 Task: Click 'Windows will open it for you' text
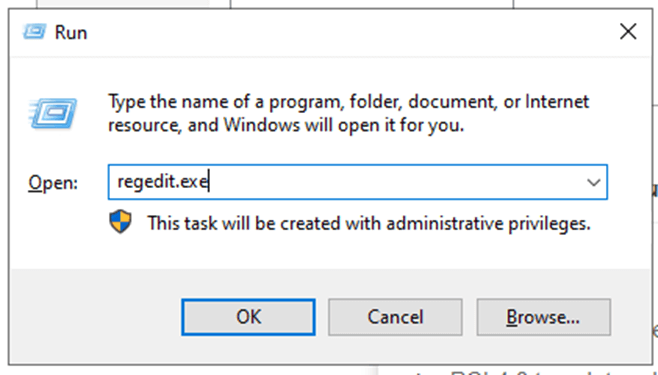coord(344,125)
